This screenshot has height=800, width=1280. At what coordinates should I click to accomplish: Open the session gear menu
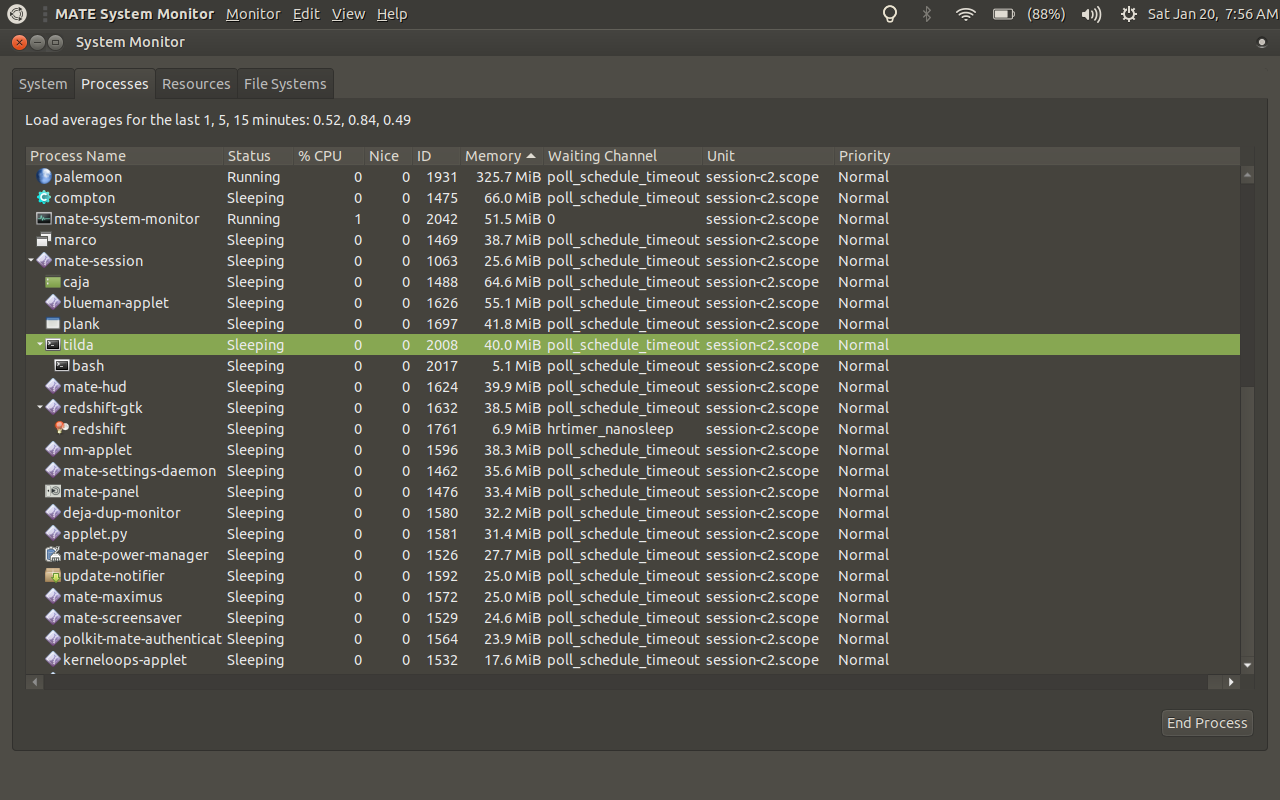pyautogui.click(x=1129, y=14)
